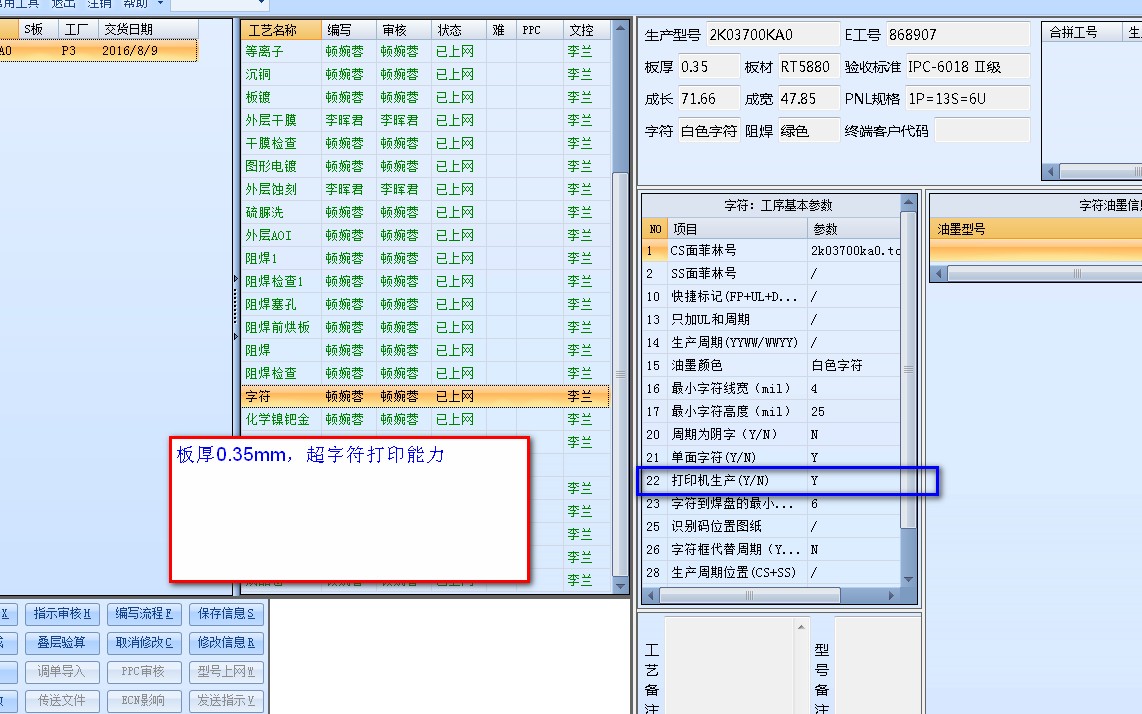
Task: Click up arrow of 工序基本参数 scrollbar
Action: (908, 202)
